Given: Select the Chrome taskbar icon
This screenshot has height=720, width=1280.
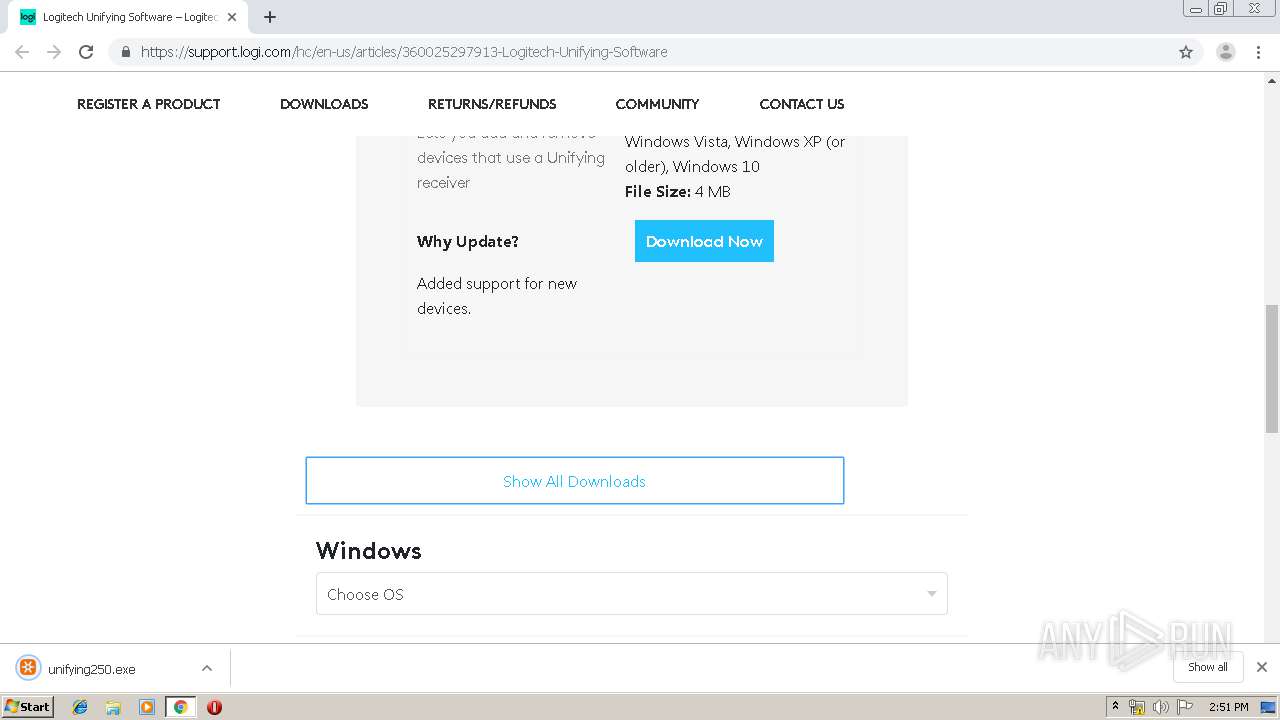Looking at the screenshot, I should click(x=180, y=707).
